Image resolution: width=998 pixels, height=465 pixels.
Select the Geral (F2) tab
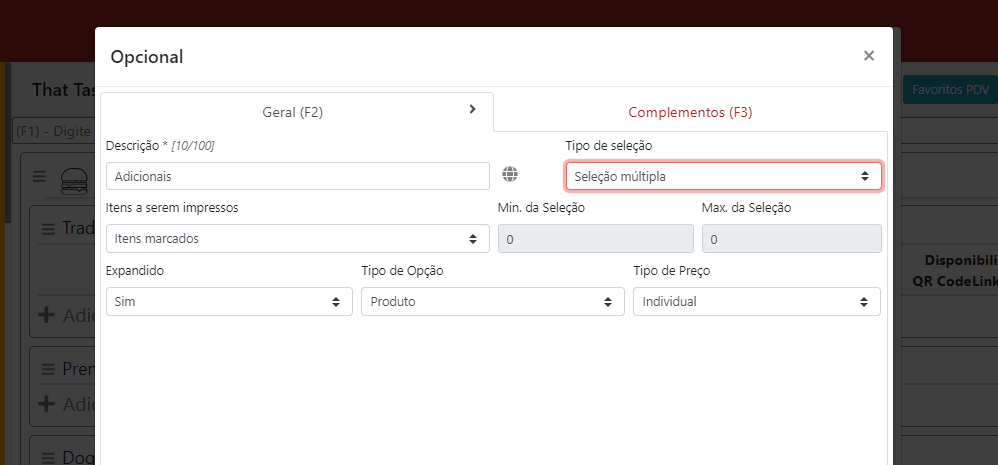tap(292, 113)
